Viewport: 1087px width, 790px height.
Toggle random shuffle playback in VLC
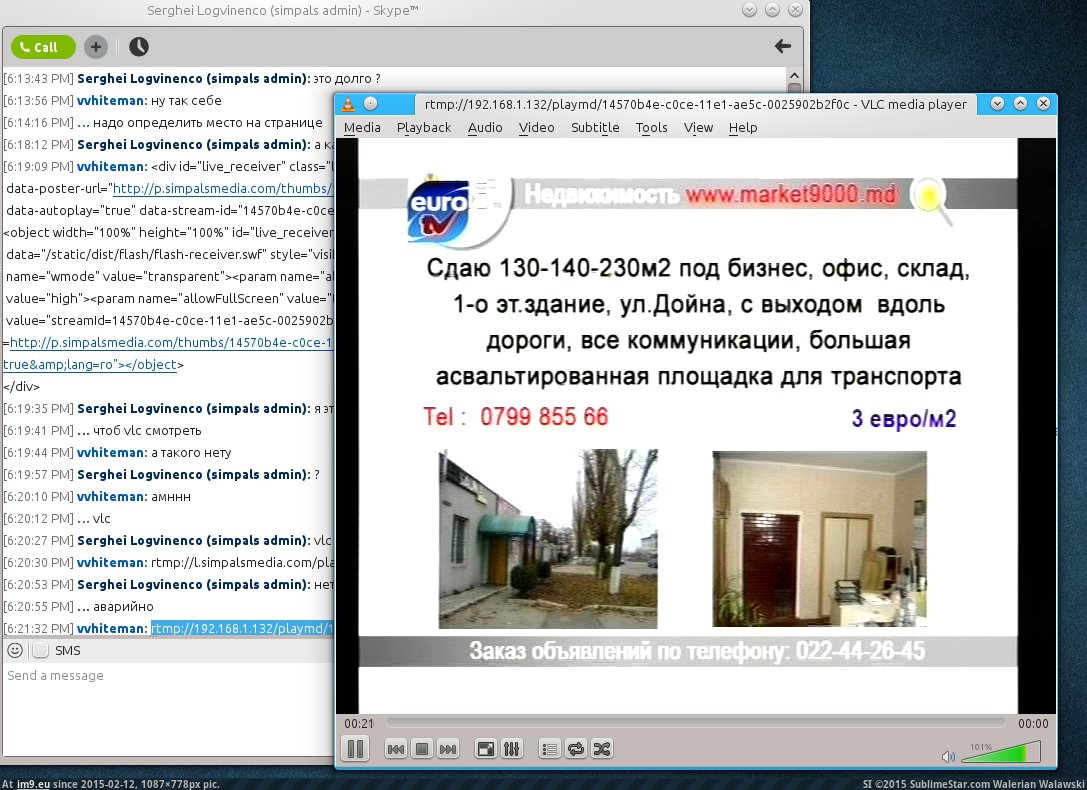point(601,749)
